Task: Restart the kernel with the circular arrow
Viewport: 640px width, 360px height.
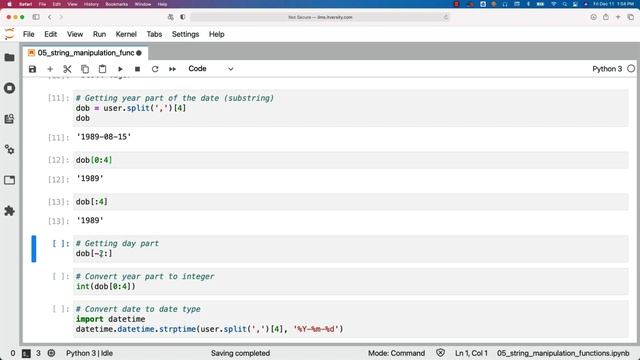Action: click(155, 69)
